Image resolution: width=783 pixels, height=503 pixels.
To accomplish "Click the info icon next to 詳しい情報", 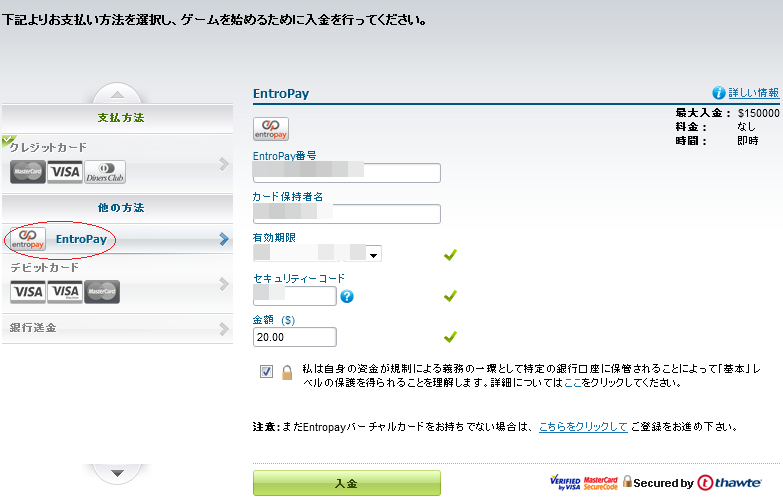I will point(718,92).
